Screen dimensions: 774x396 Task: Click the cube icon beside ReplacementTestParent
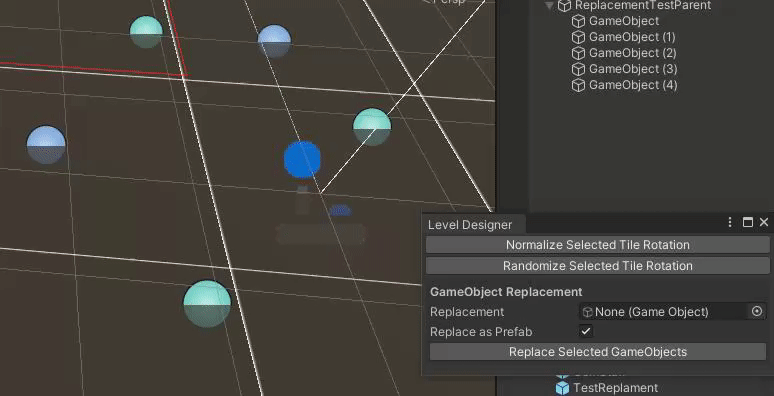564,6
